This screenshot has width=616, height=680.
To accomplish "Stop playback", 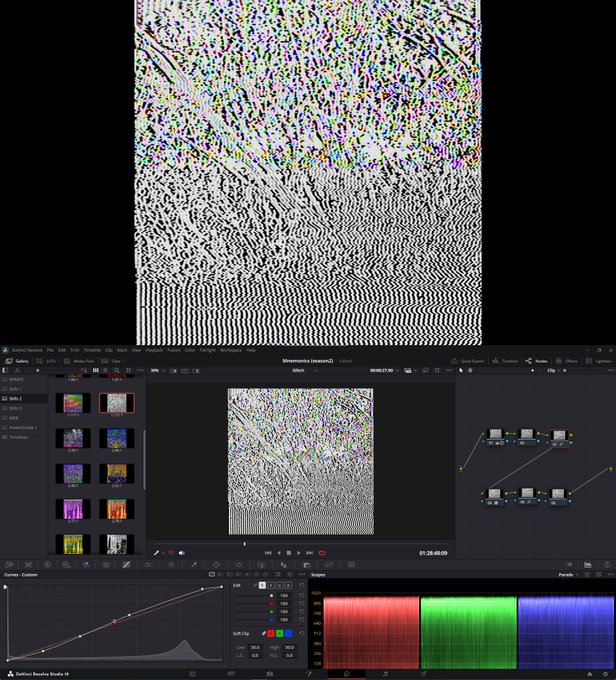I will pyautogui.click(x=289, y=552).
